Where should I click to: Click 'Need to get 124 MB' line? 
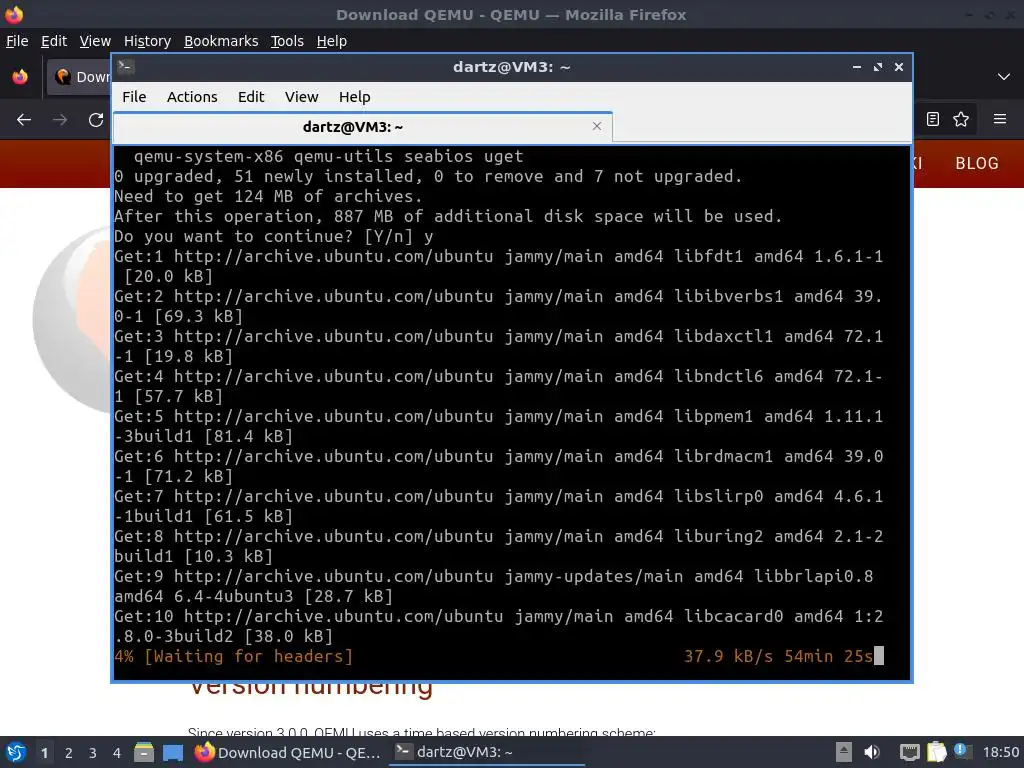pos(268,197)
